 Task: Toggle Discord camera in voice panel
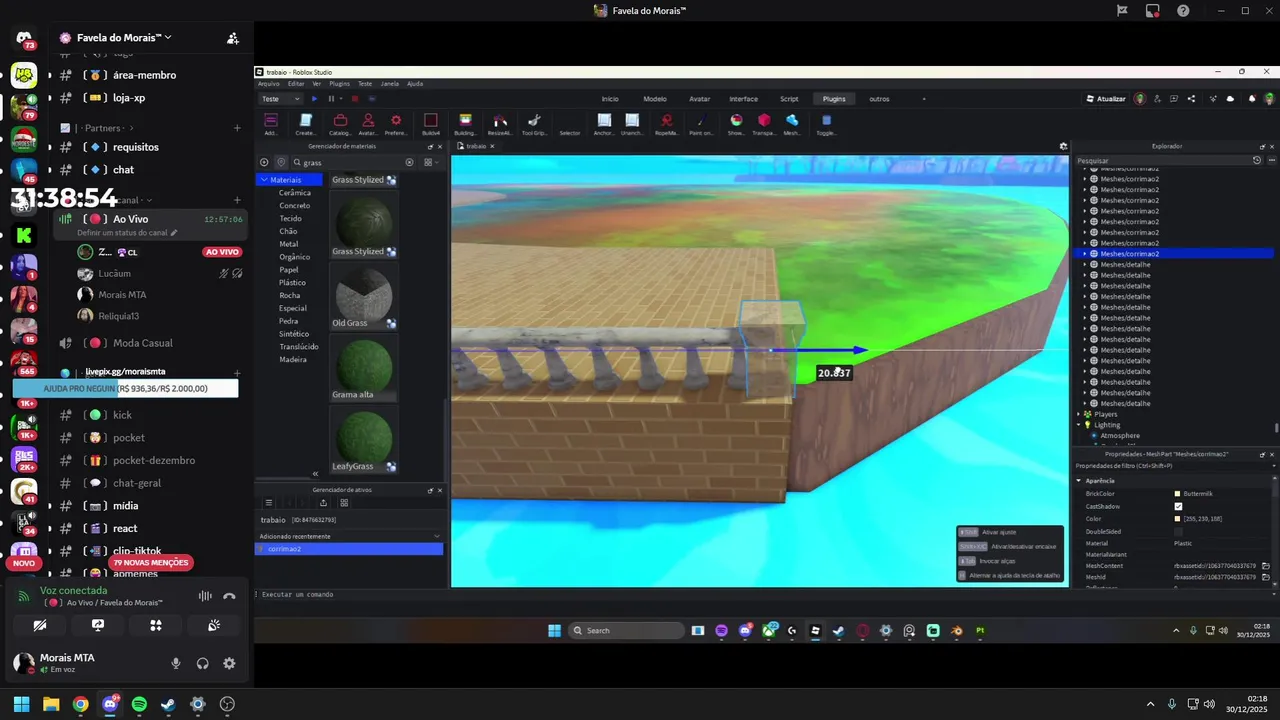[40, 625]
